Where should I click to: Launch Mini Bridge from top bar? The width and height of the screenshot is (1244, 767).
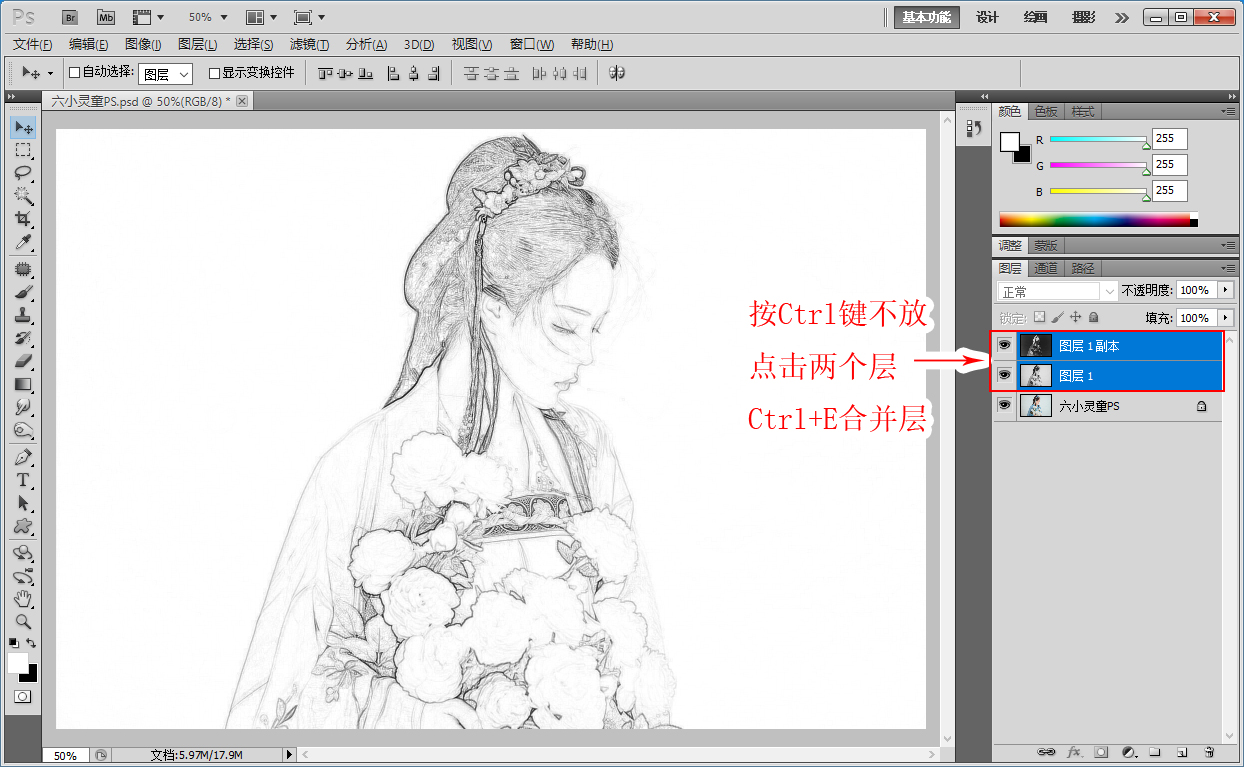106,17
